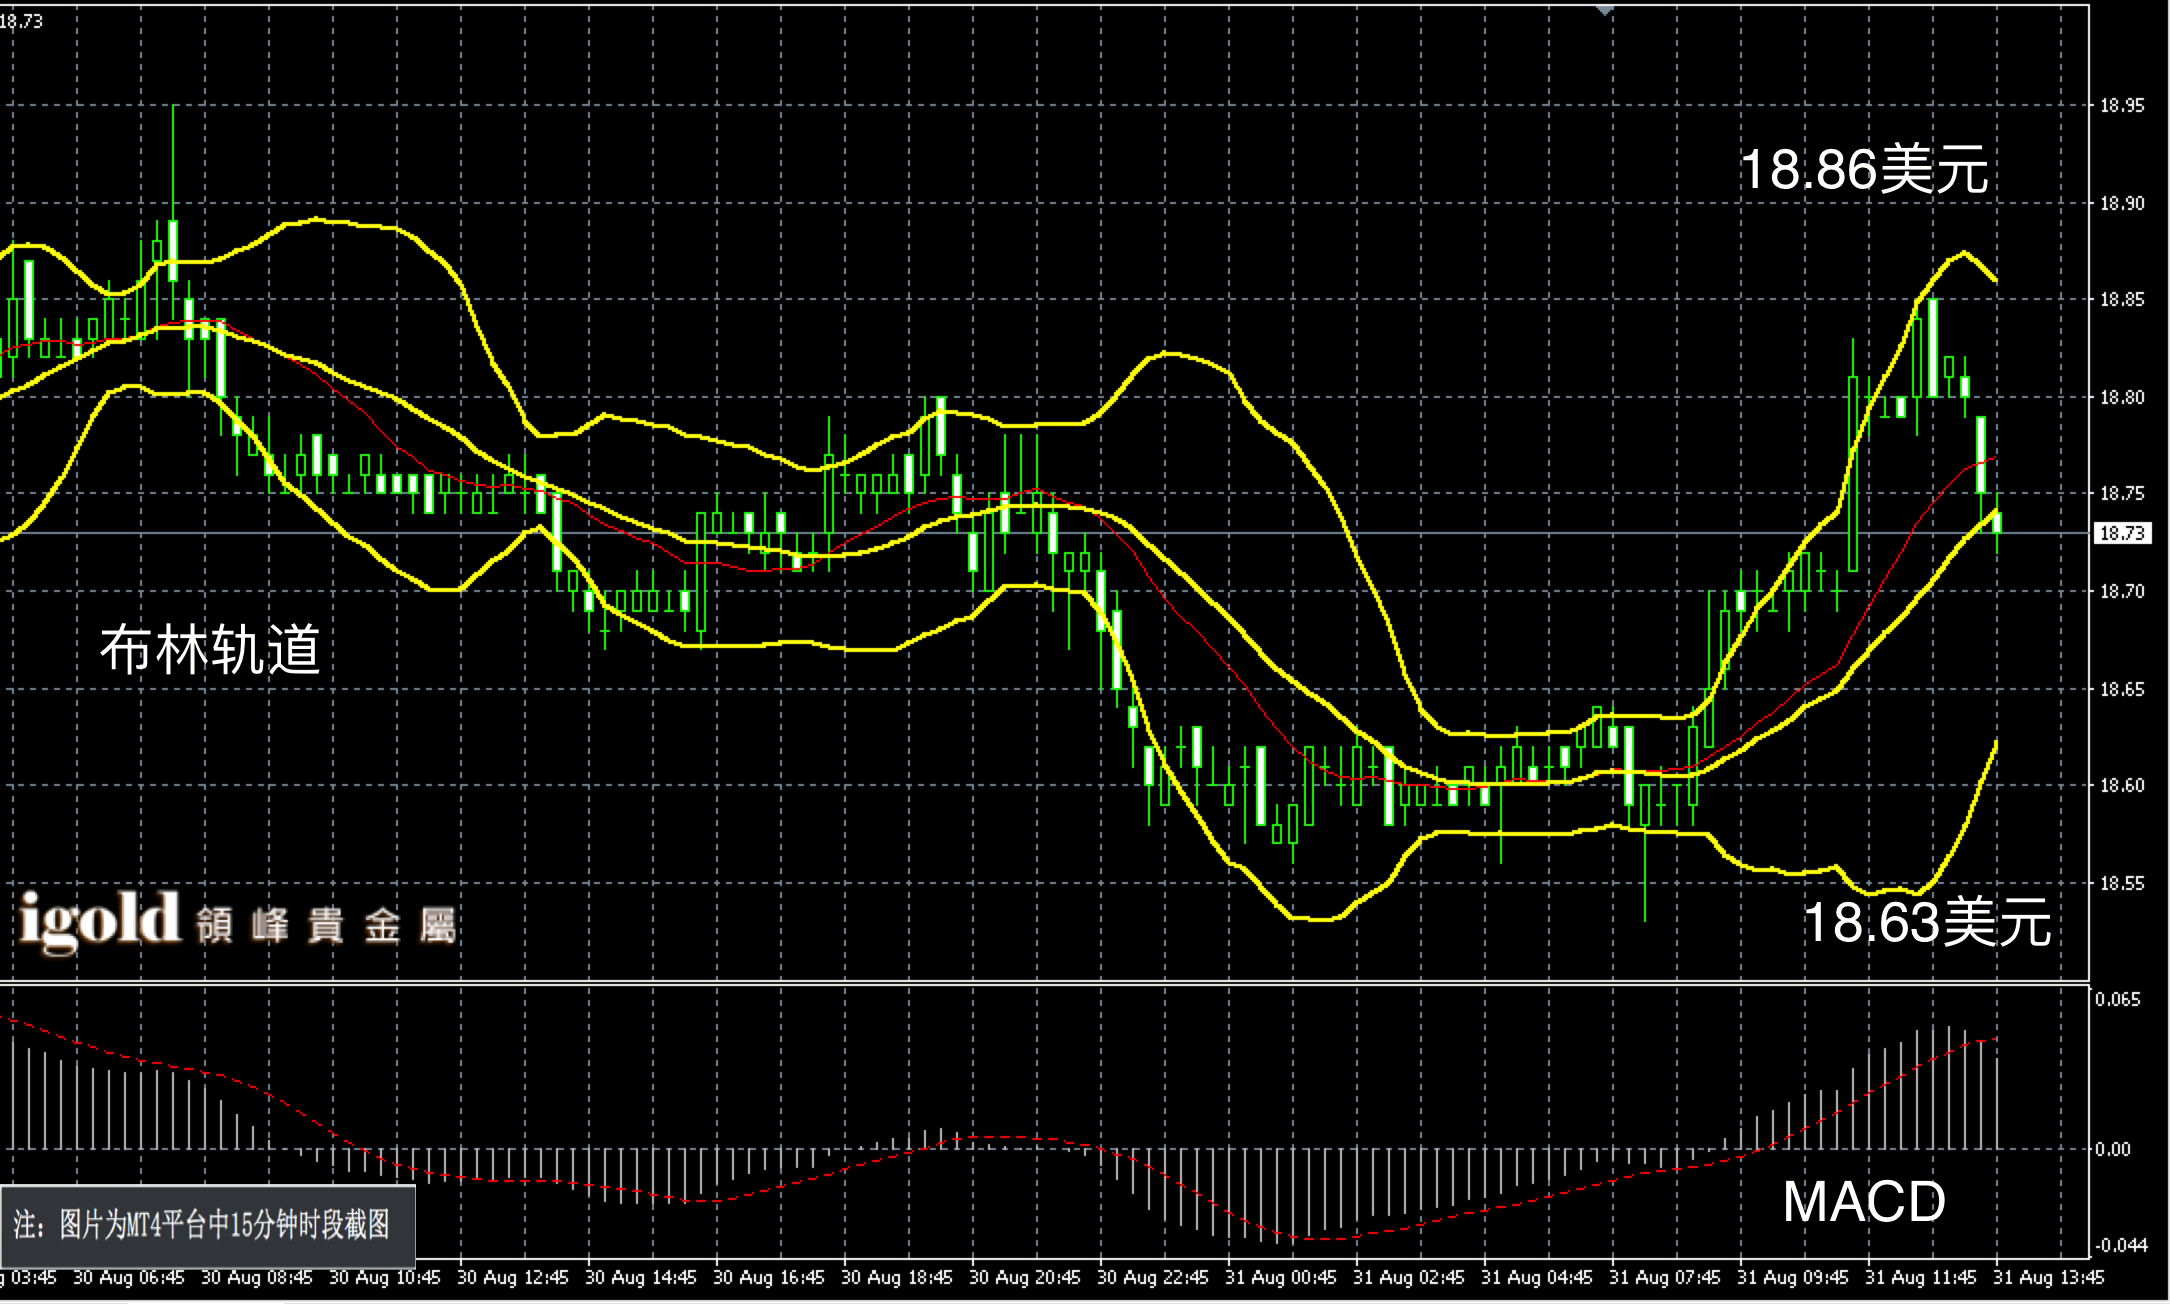Click the 18.95 price axis label
The height and width of the screenshot is (1304, 2170).
pyautogui.click(x=2121, y=106)
